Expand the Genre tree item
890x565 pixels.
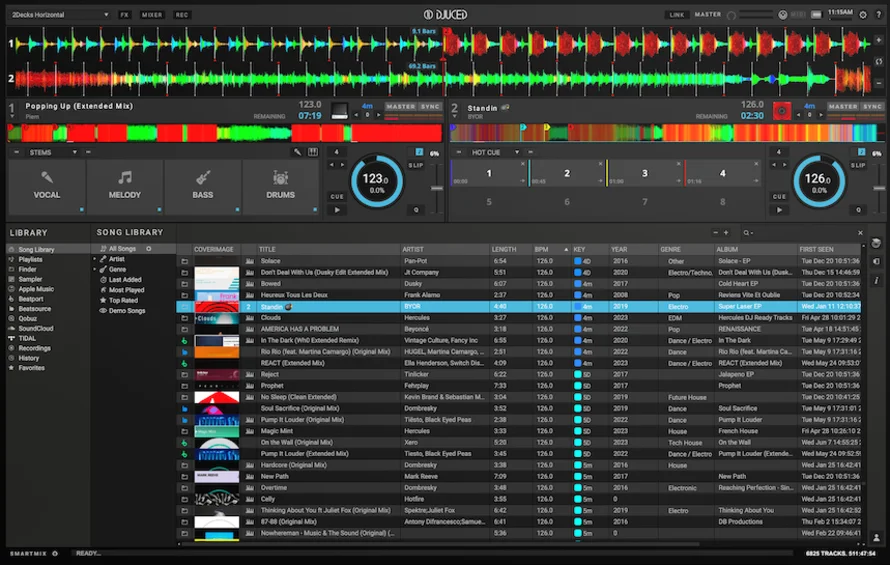click(95, 269)
